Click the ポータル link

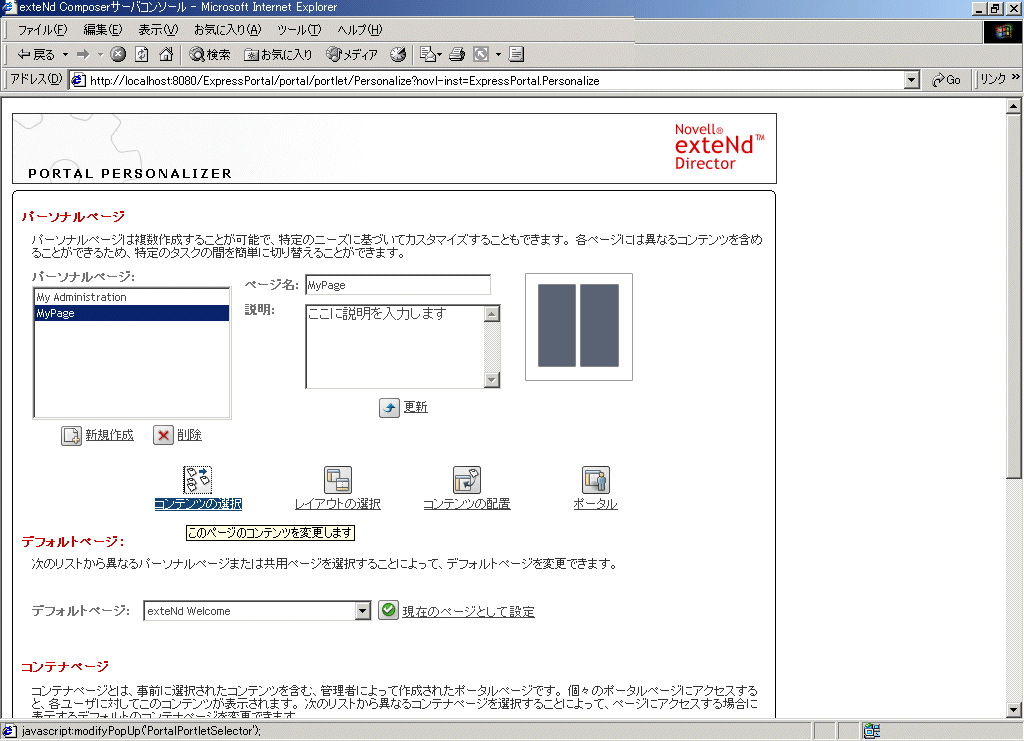pos(595,504)
